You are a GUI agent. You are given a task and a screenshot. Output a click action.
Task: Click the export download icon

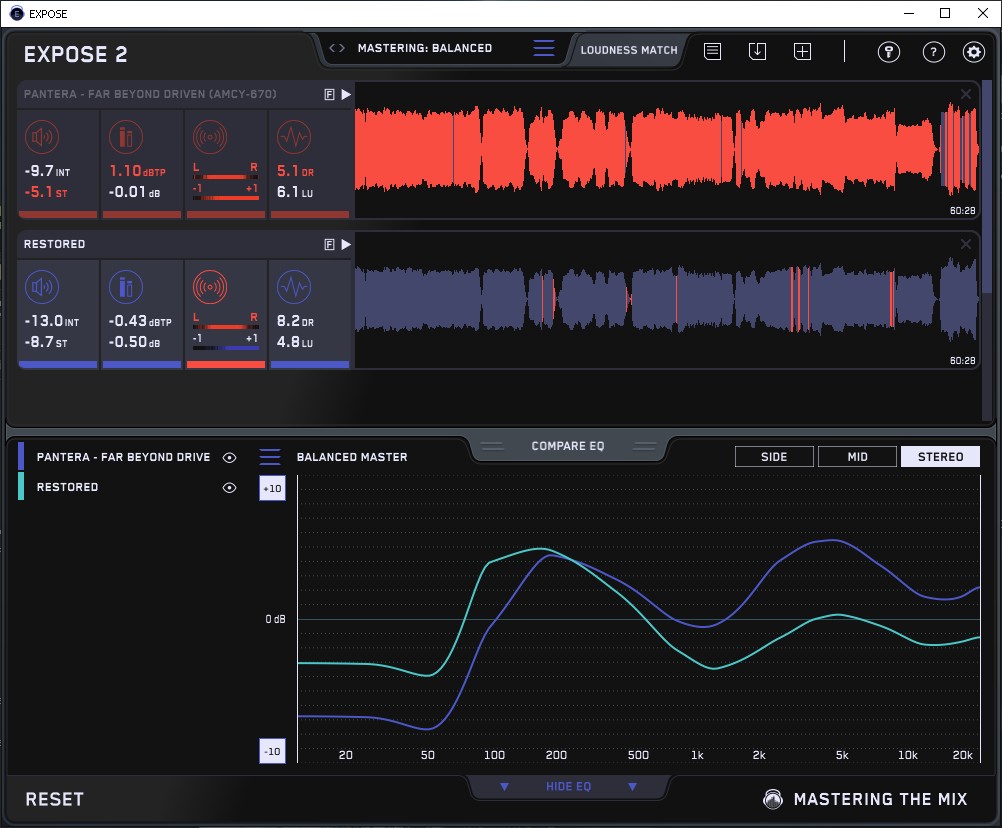pyautogui.click(x=757, y=51)
